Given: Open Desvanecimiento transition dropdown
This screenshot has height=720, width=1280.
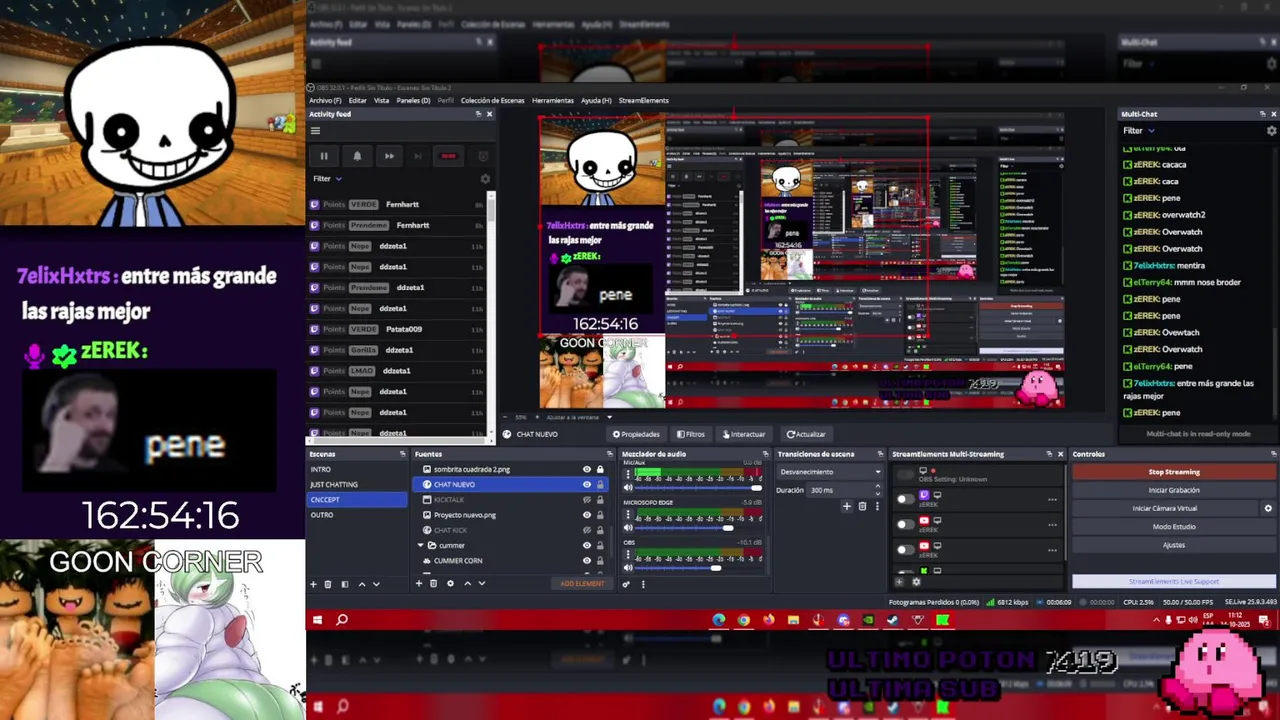Looking at the screenshot, I should pos(830,472).
